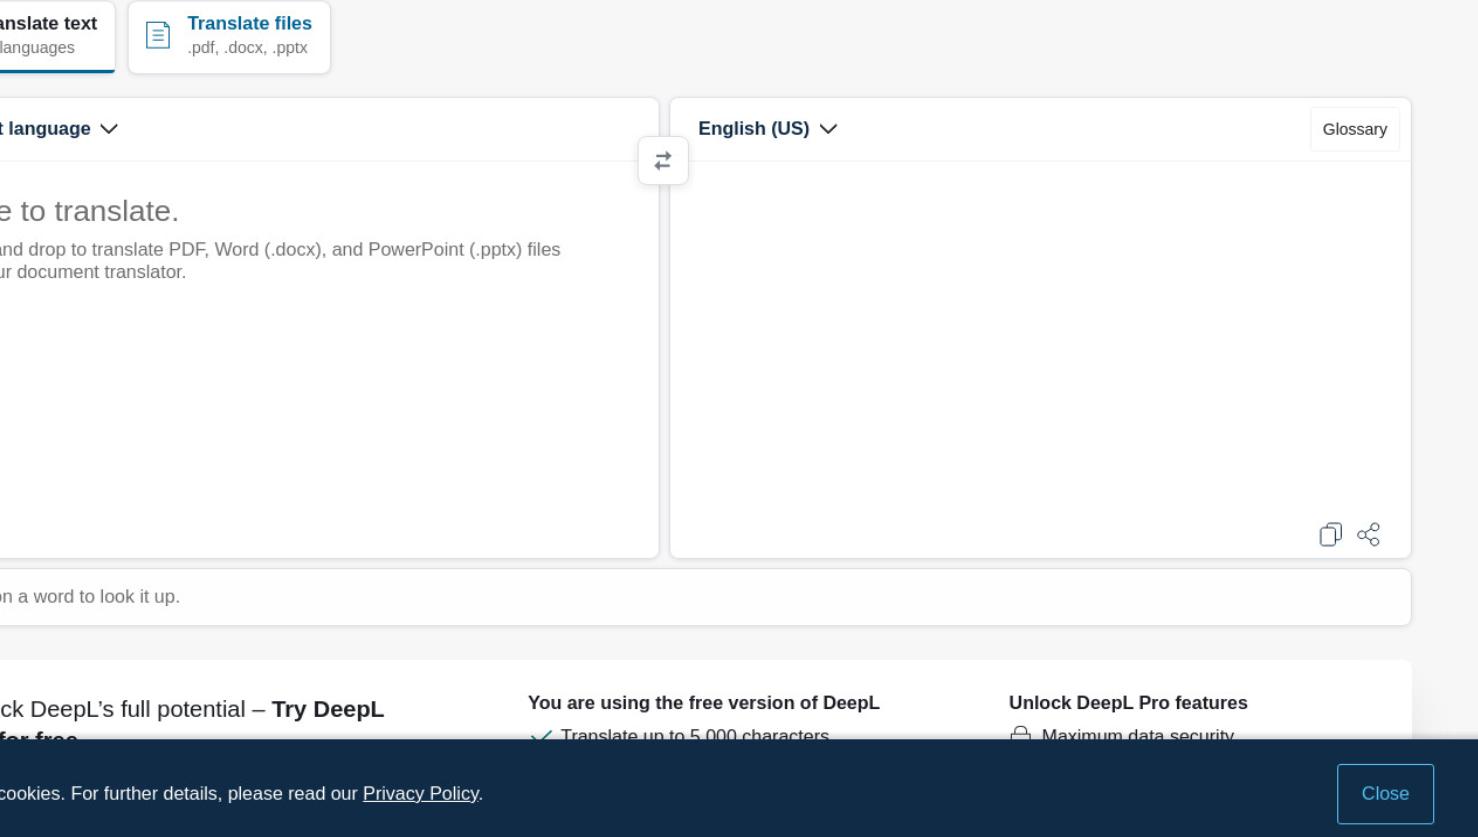Open the source language dropdown
Viewport: 1478px width, 837px height.
(59, 129)
